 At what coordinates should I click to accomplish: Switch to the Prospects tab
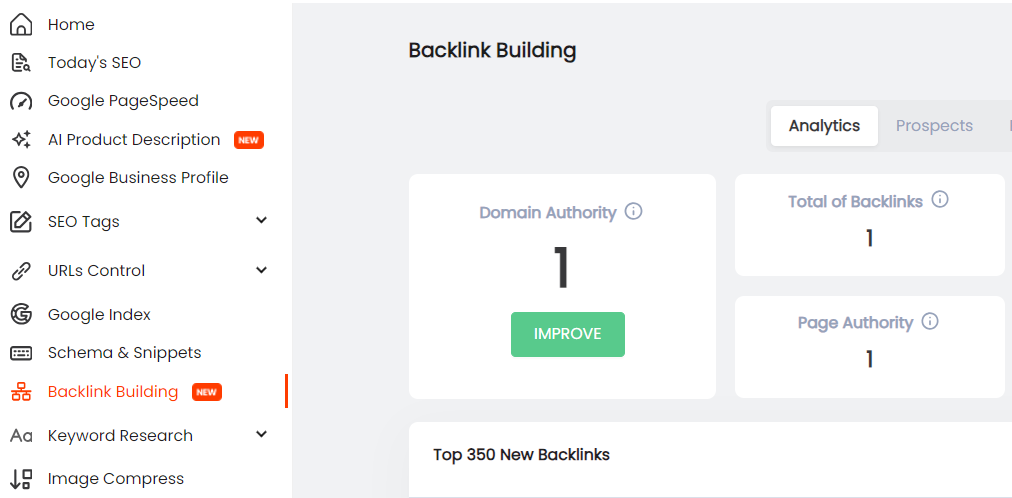pyautogui.click(x=934, y=126)
